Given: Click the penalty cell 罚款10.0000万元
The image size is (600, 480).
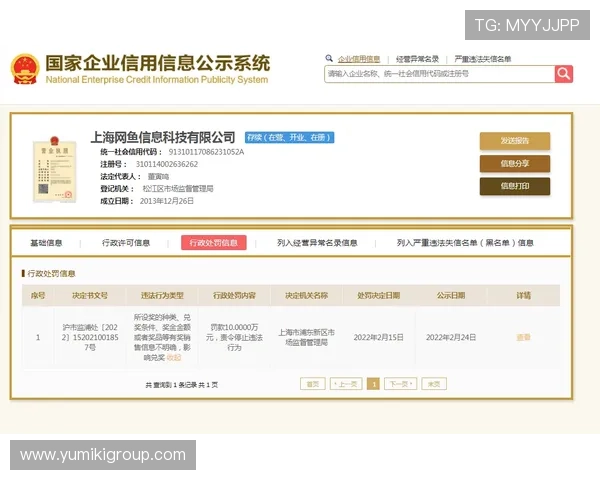Looking at the screenshot, I should tap(234, 337).
